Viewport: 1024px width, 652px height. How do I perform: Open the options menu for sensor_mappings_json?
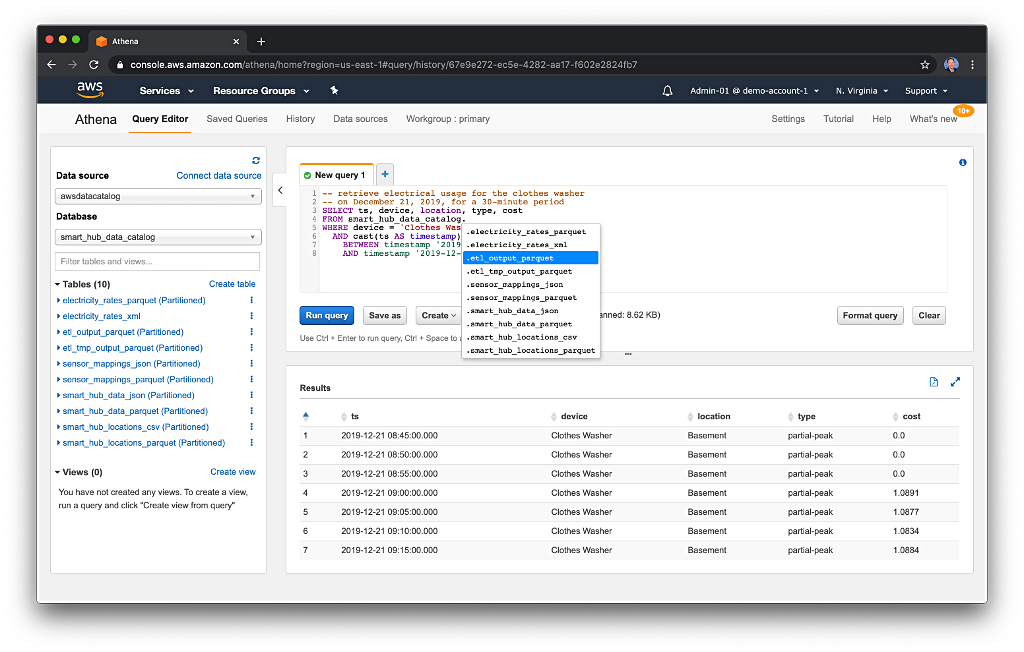(x=251, y=363)
